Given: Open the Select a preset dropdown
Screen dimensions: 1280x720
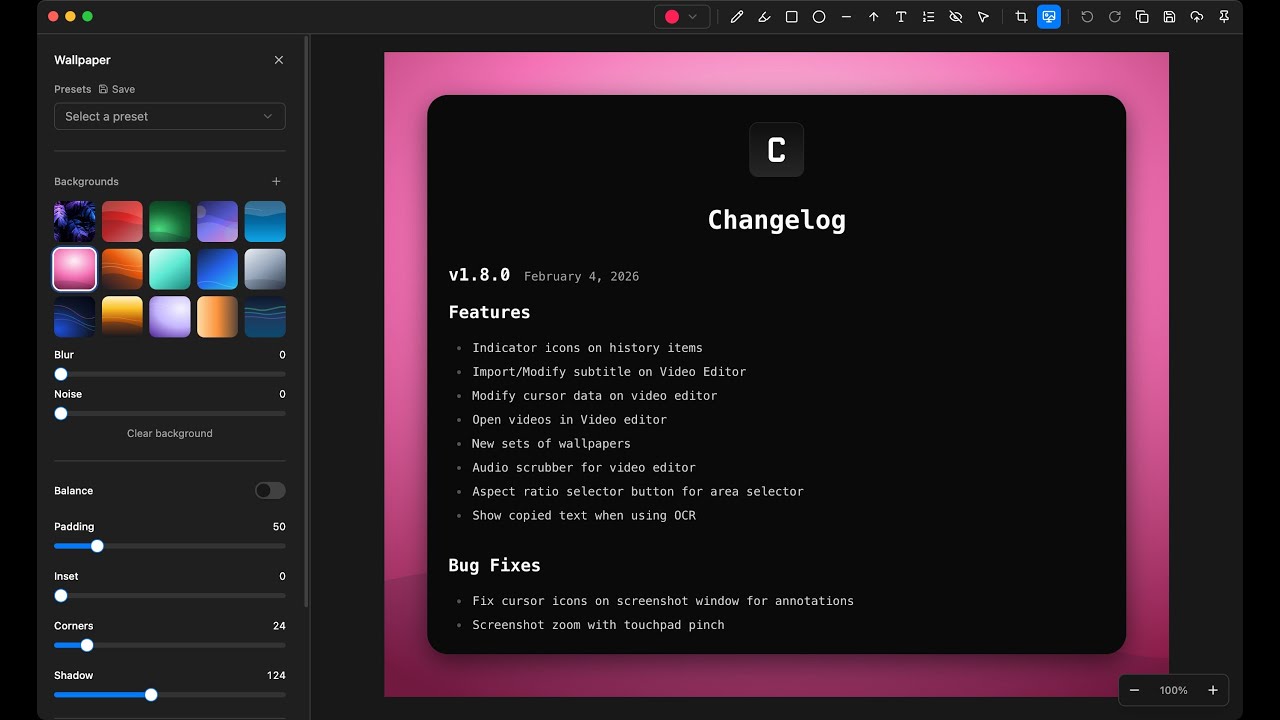Looking at the screenshot, I should tap(170, 116).
